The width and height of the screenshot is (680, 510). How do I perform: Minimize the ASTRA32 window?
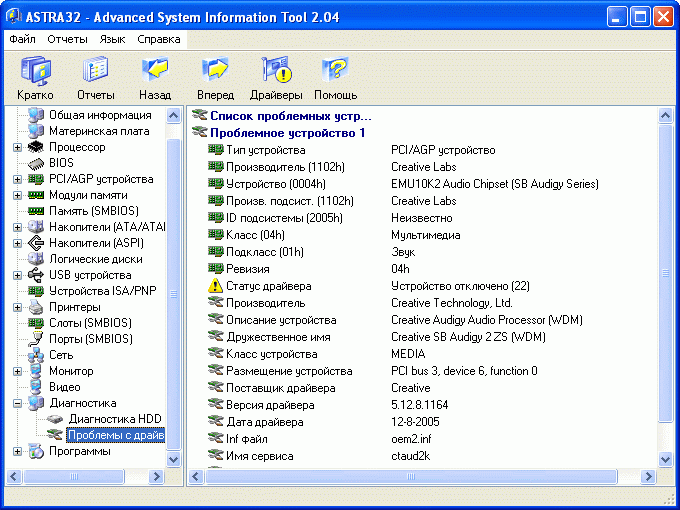click(617, 17)
